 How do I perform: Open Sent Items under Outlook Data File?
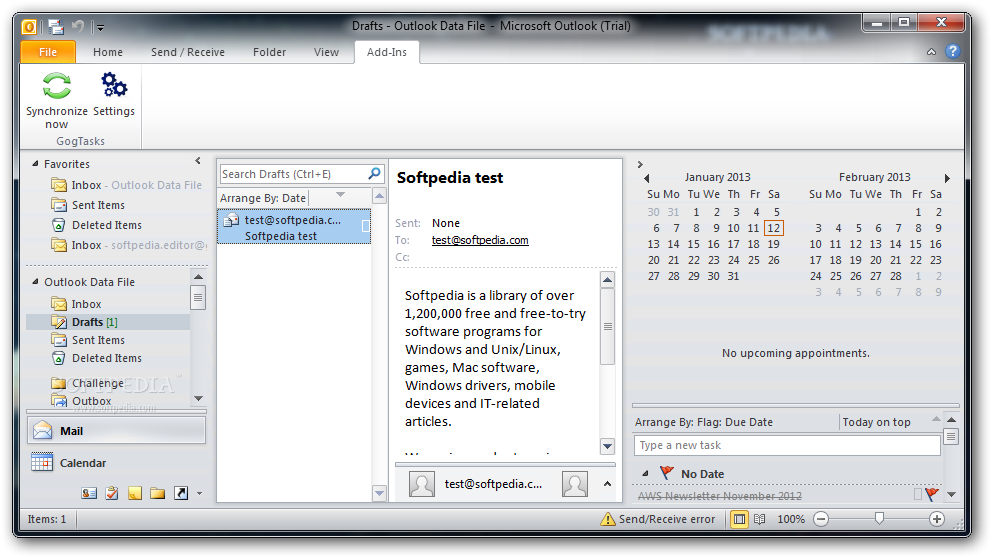(x=88, y=340)
